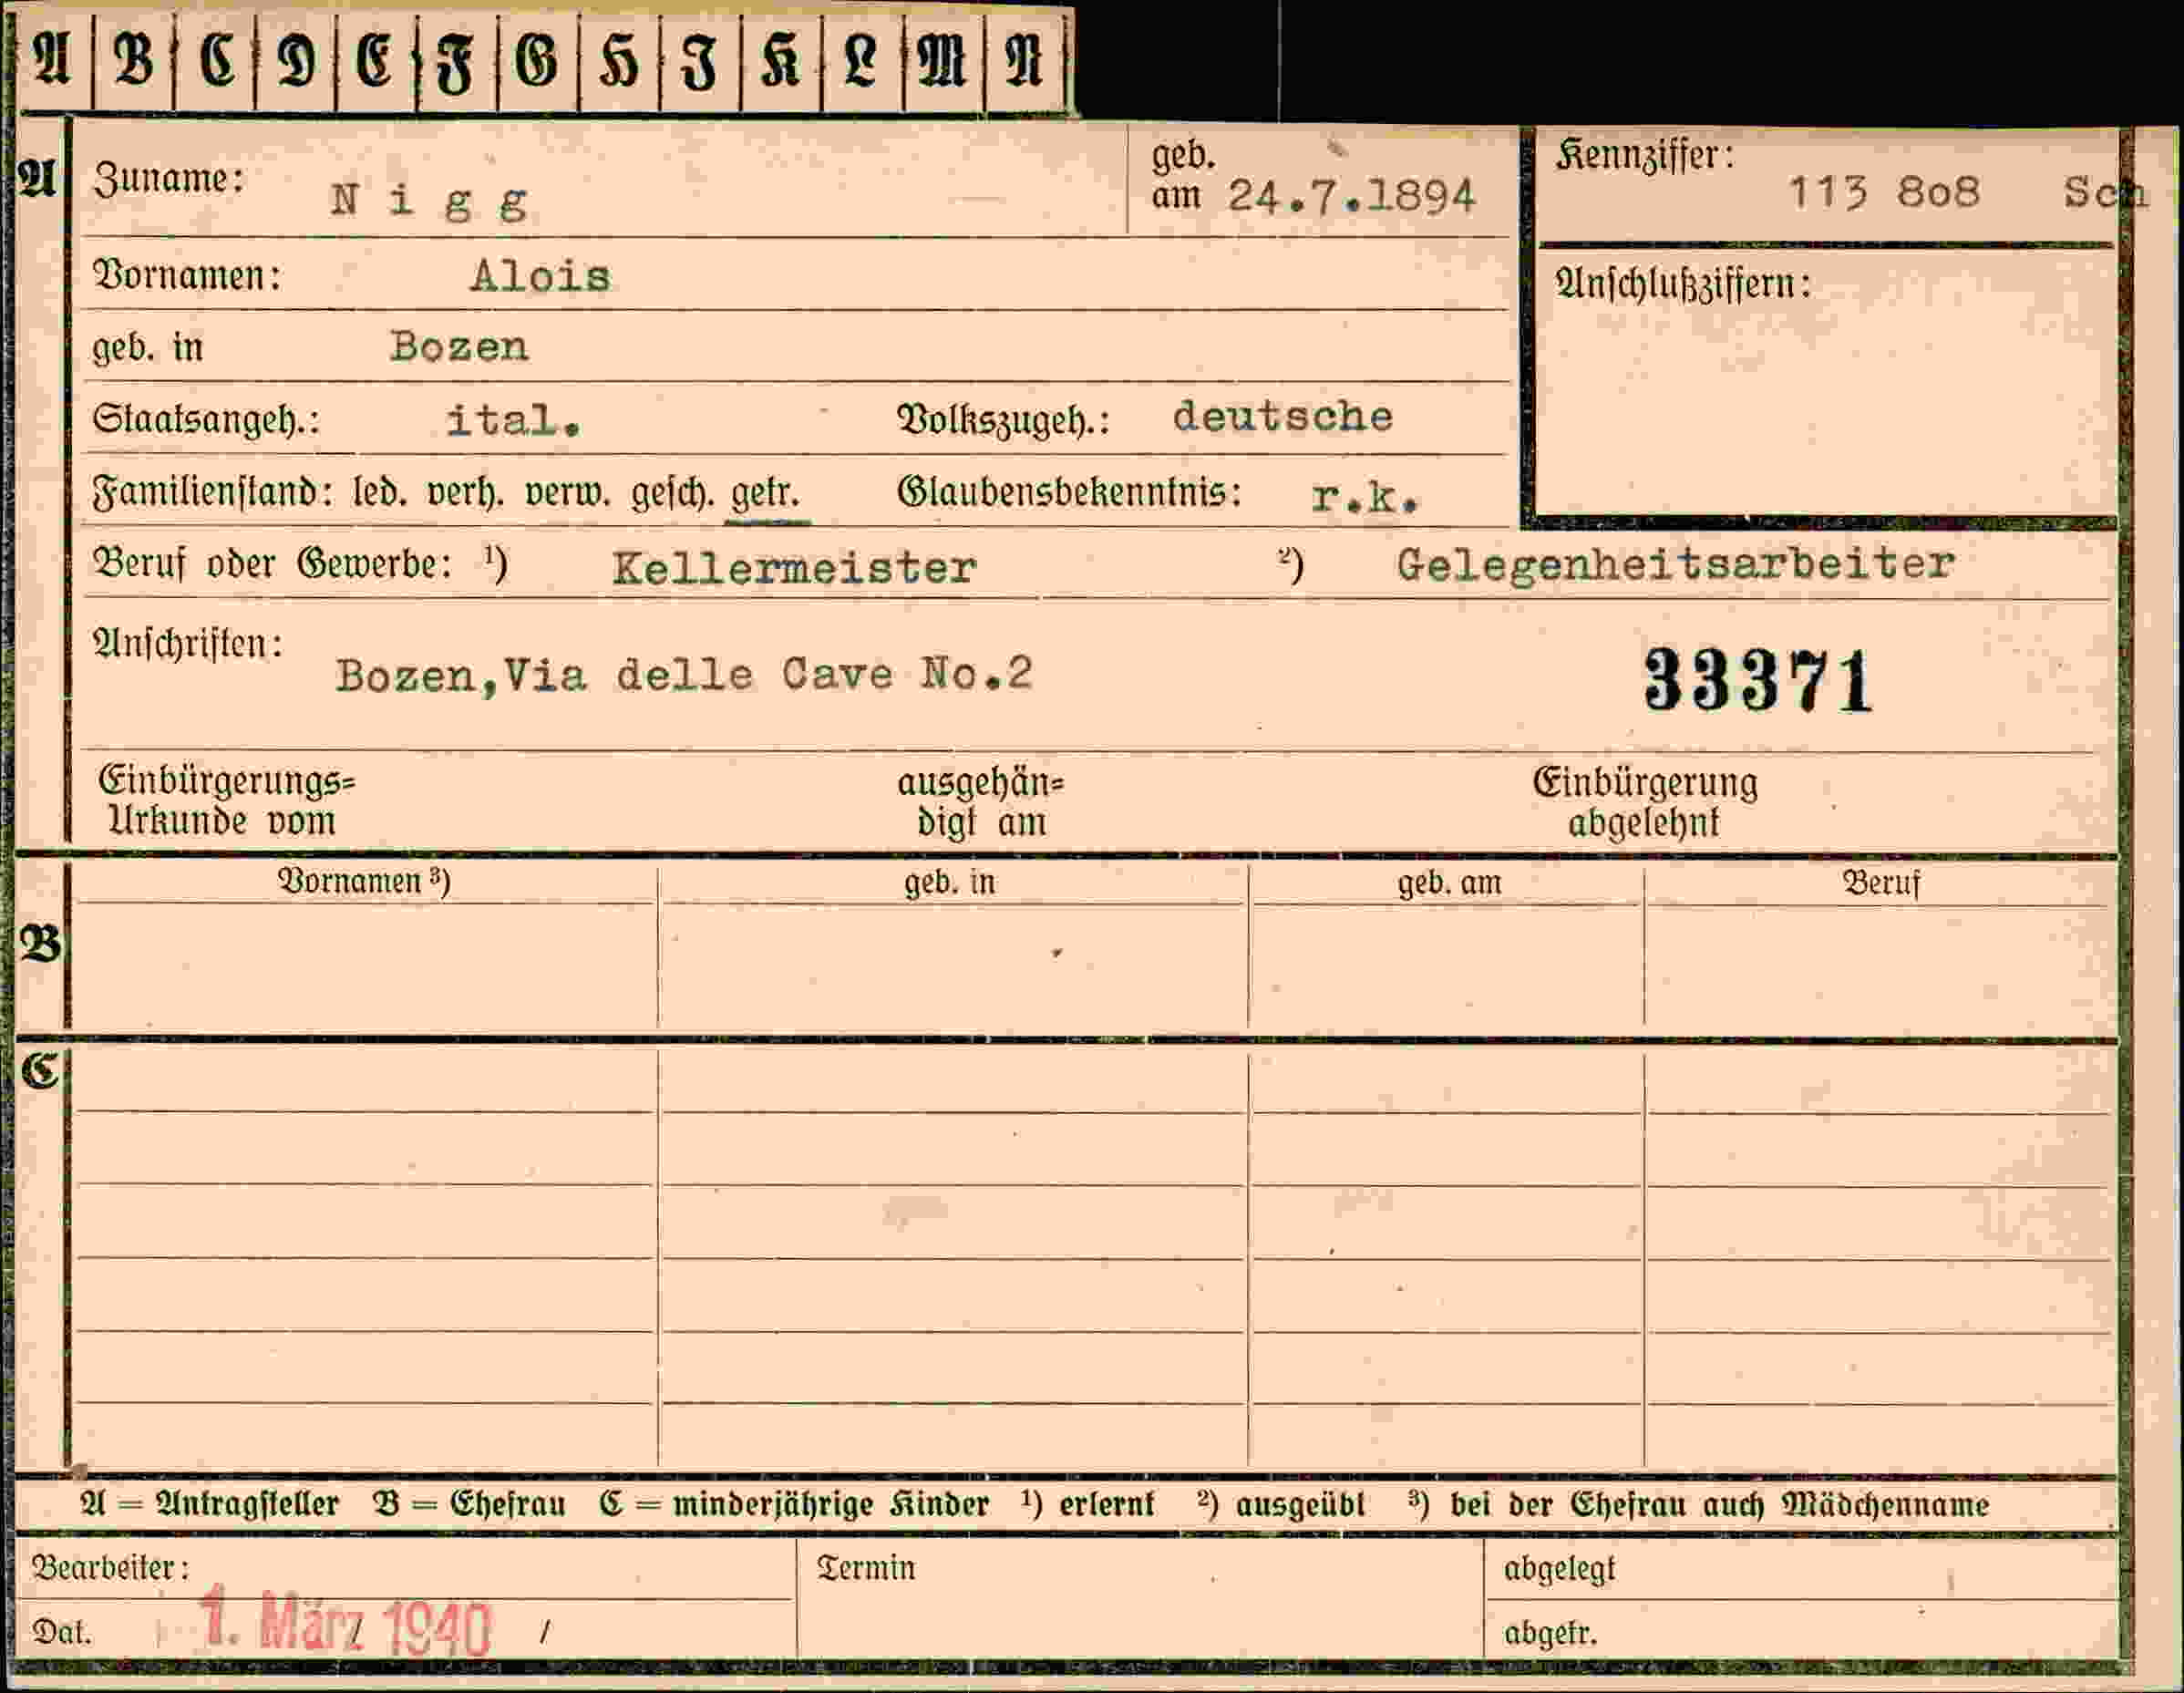Click the birthplace 'Bozen' after geb. in
The image size is (2184, 1693).
click(x=459, y=347)
